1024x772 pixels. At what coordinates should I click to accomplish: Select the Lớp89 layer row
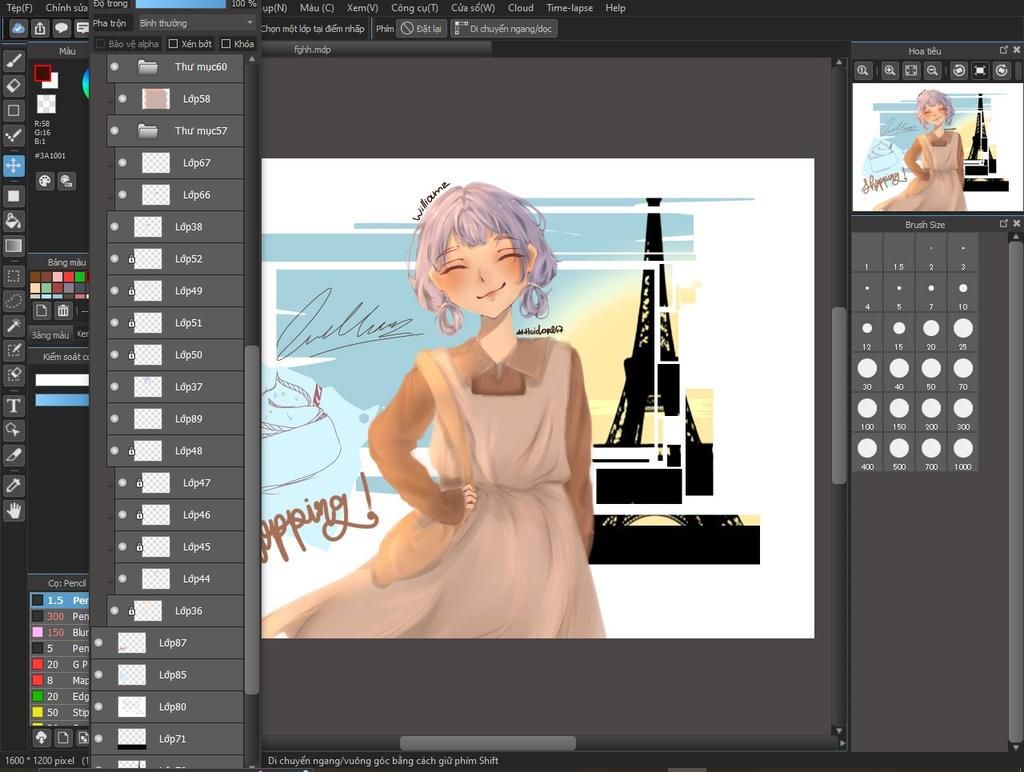pyautogui.click(x=176, y=419)
